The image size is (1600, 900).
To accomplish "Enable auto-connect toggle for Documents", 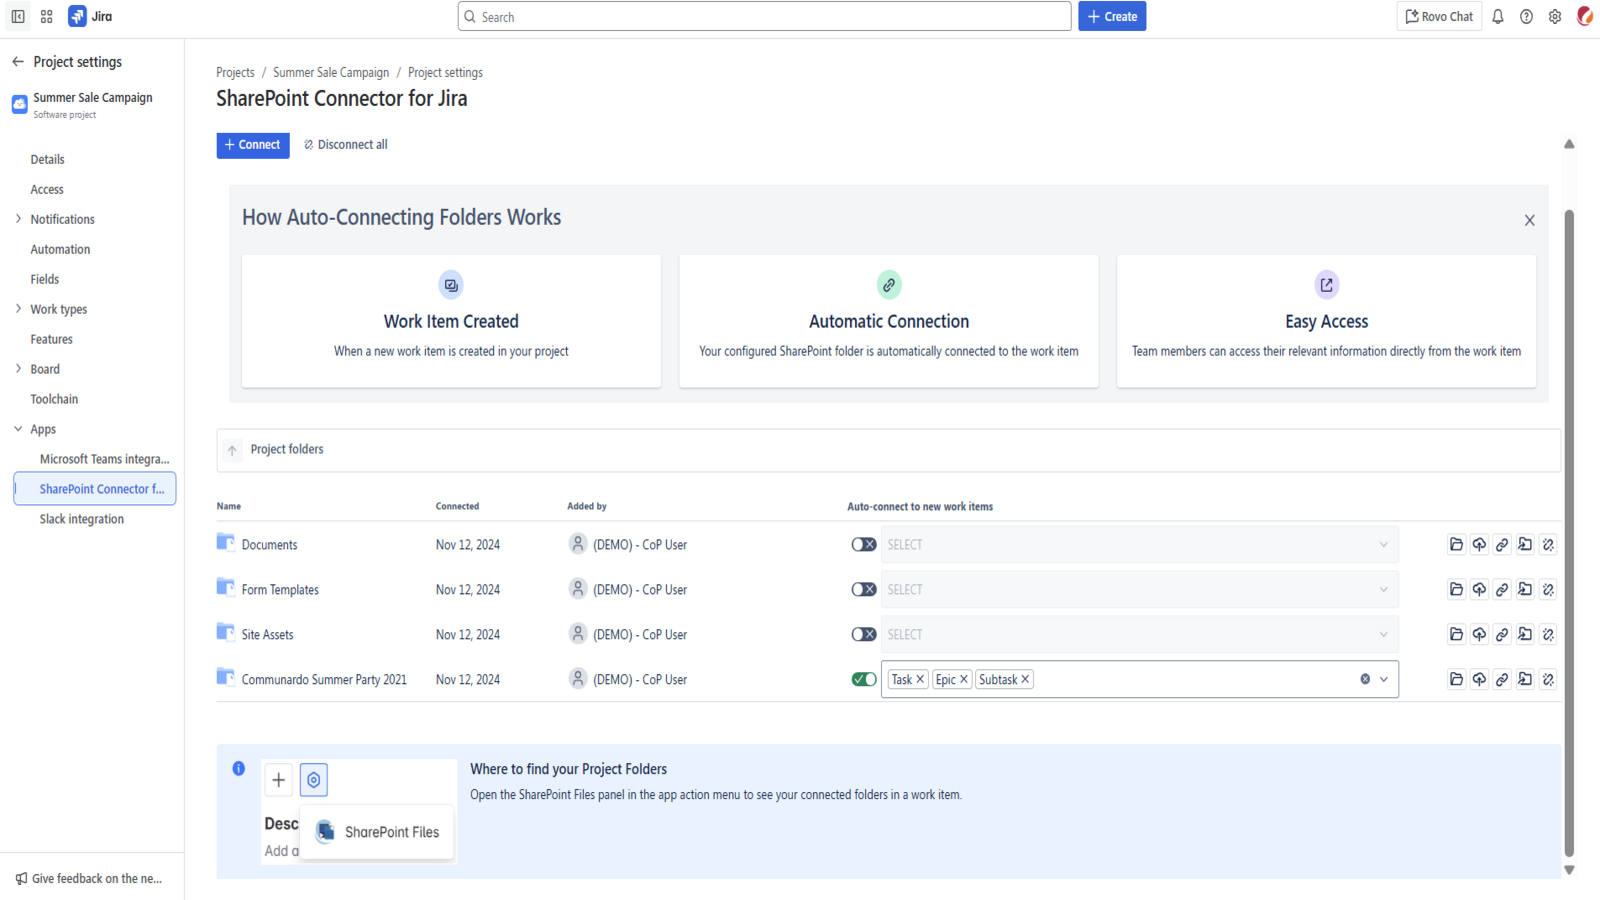I will coord(863,545).
